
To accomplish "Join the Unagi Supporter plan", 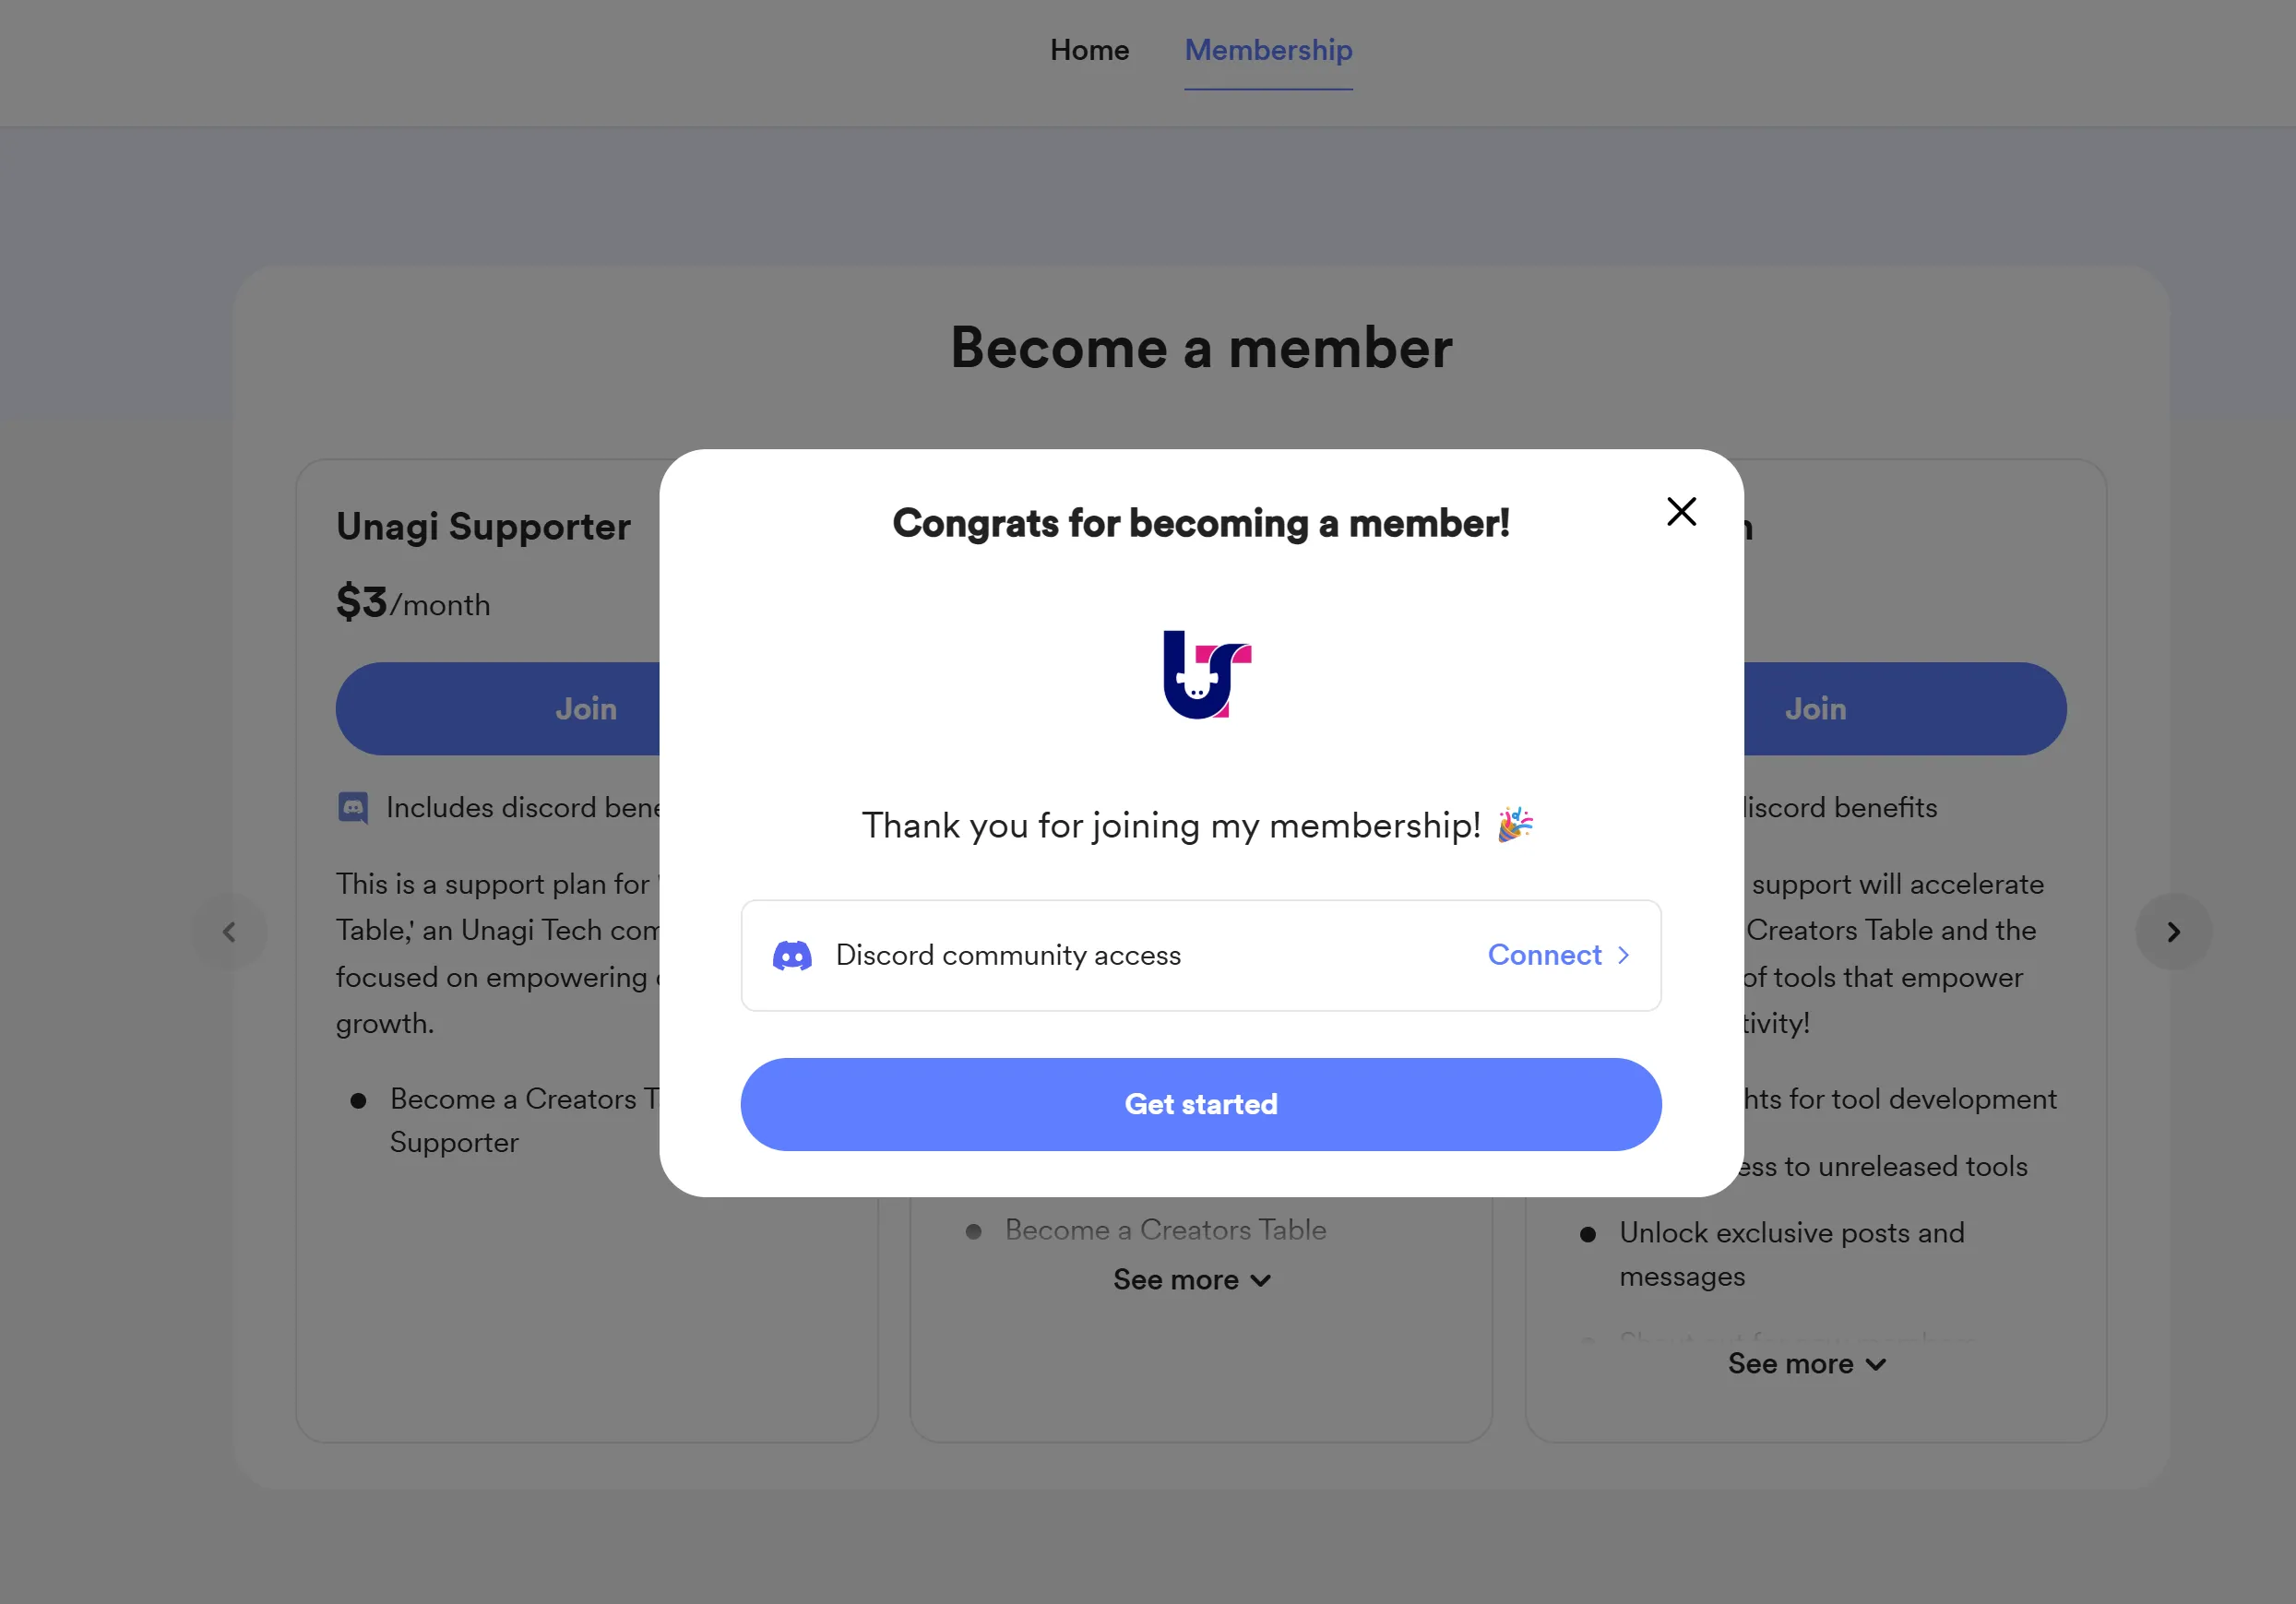I will [x=498, y=709].
